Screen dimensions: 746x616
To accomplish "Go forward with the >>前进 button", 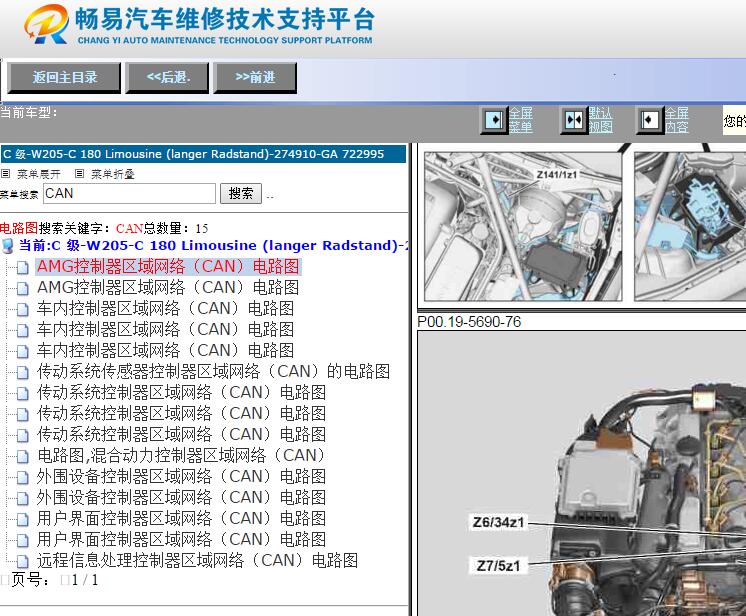I will 255,77.
